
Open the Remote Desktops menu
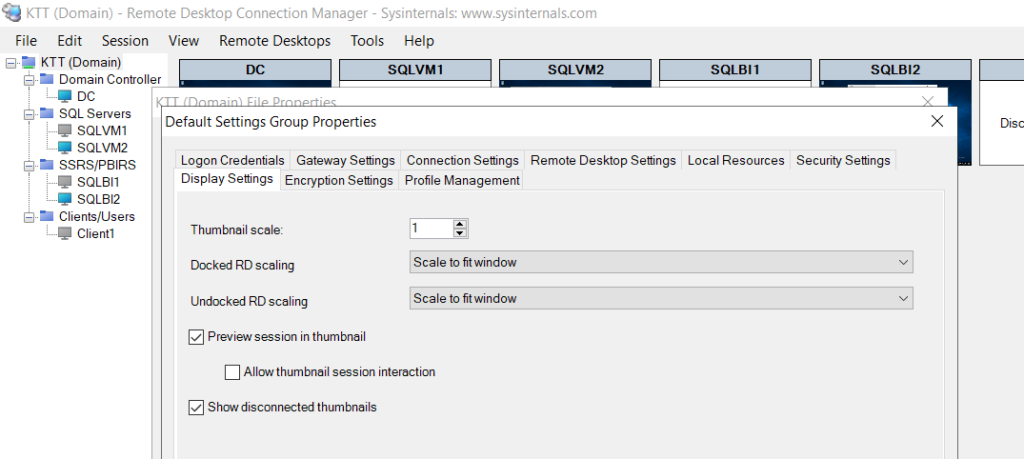click(275, 40)
